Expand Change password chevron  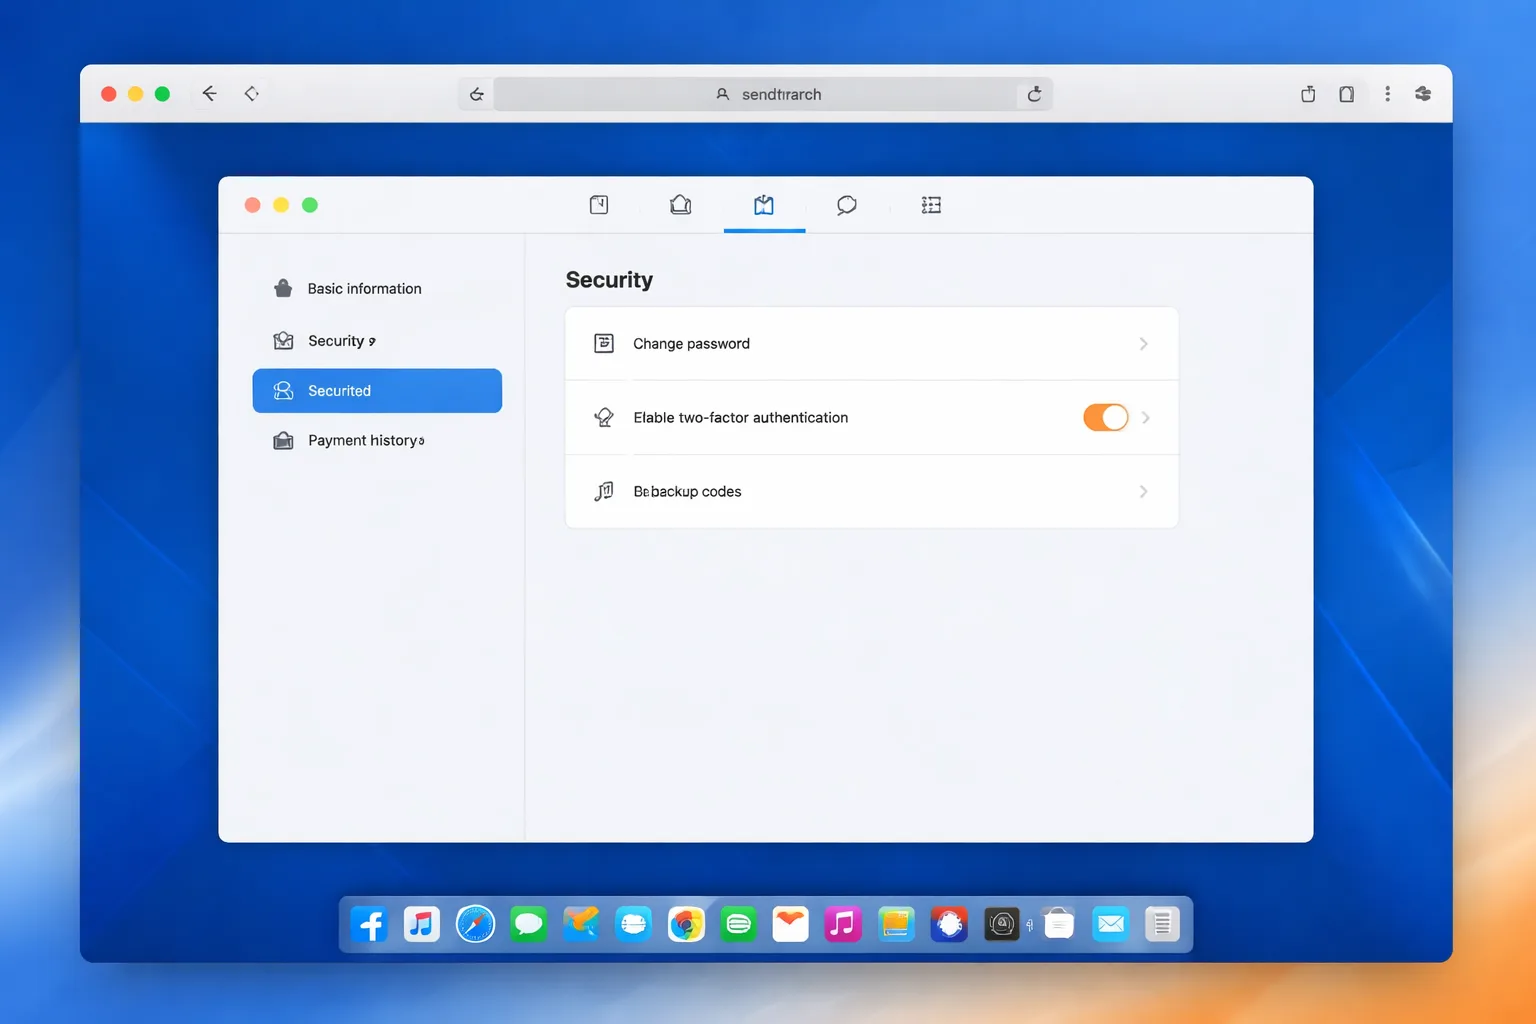tap(1143, 344)
